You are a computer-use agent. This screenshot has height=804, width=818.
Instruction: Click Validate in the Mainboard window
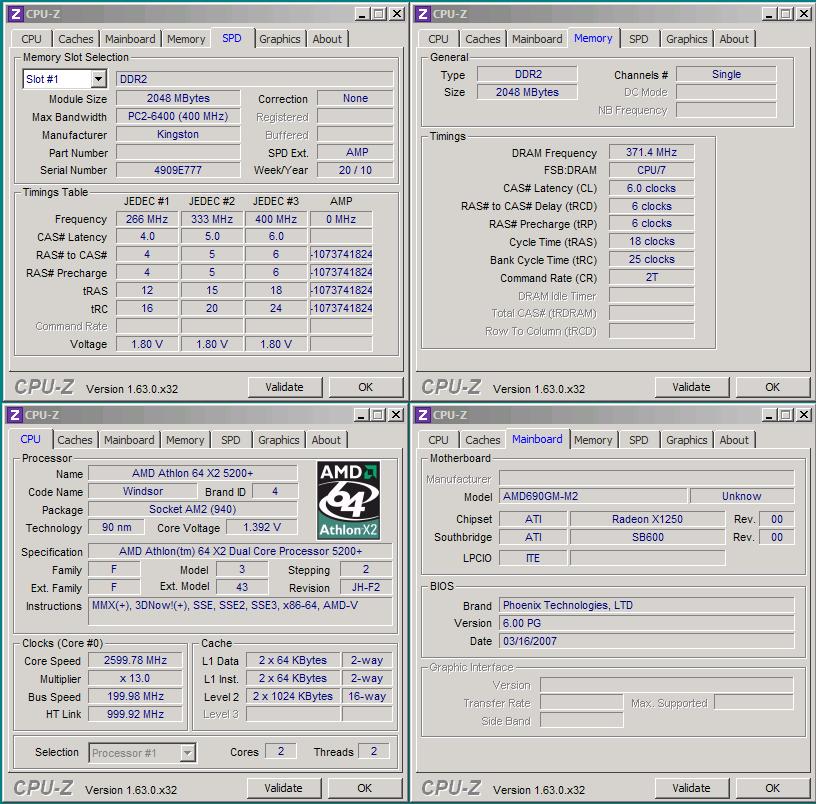pos(691,788)
